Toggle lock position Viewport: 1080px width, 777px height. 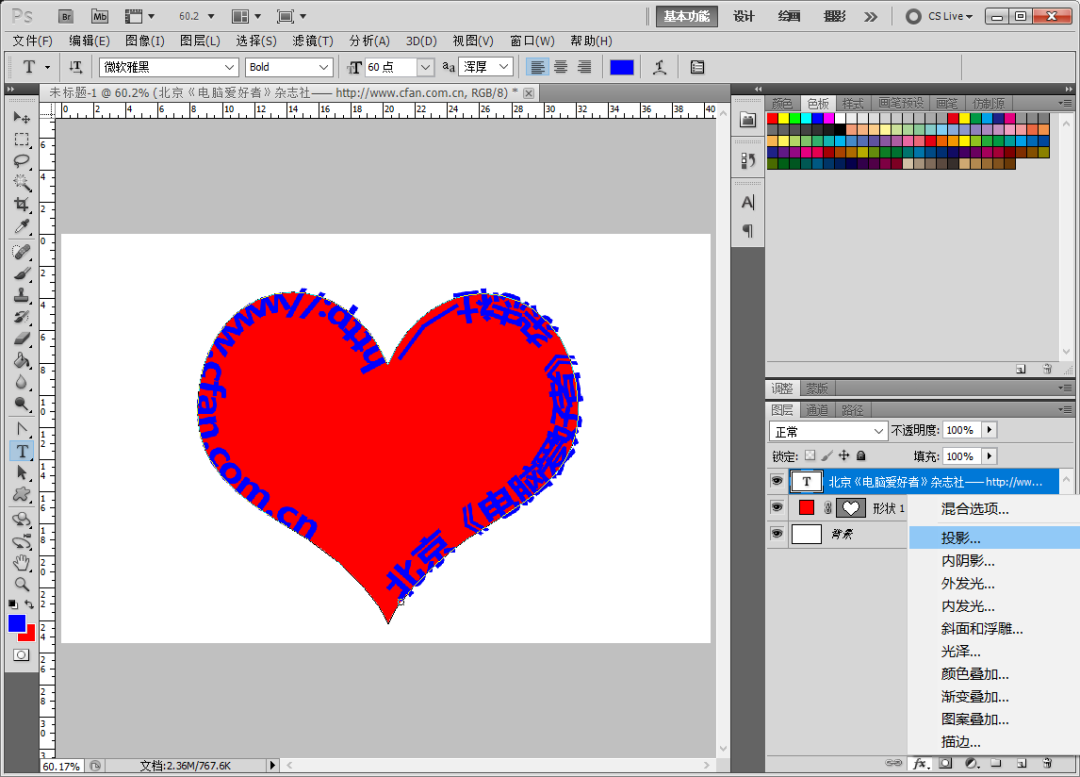tap(844, 455)
